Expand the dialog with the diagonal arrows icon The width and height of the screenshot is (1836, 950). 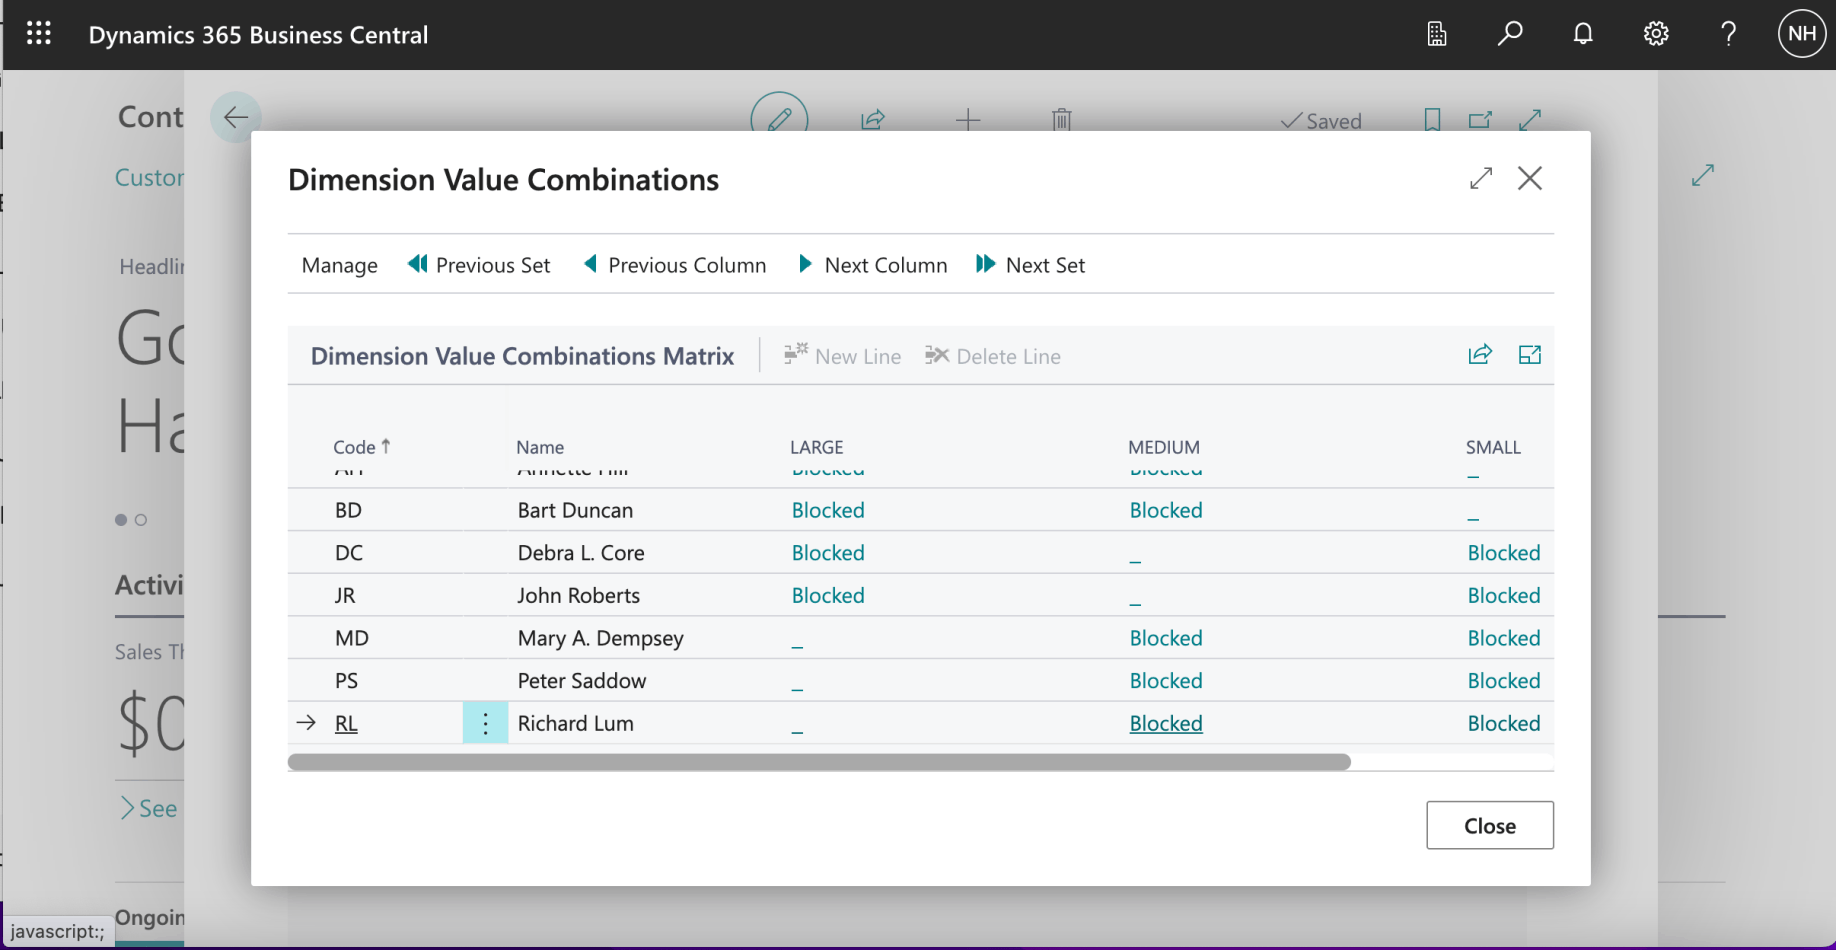click(1481, 179)
